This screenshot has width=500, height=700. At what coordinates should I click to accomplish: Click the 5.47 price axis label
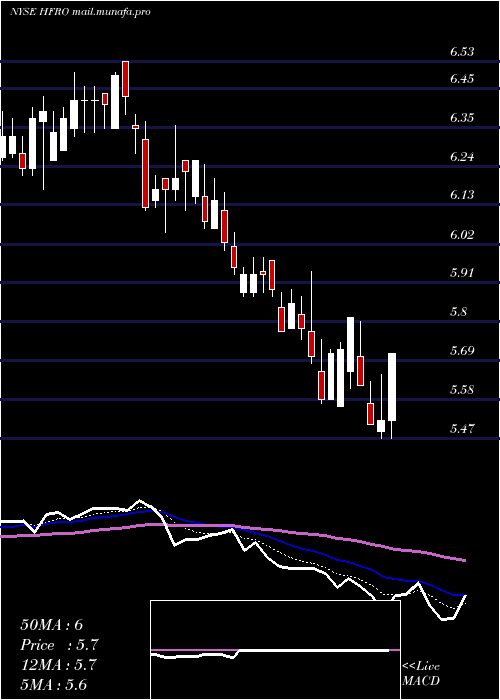click(462, 429)
